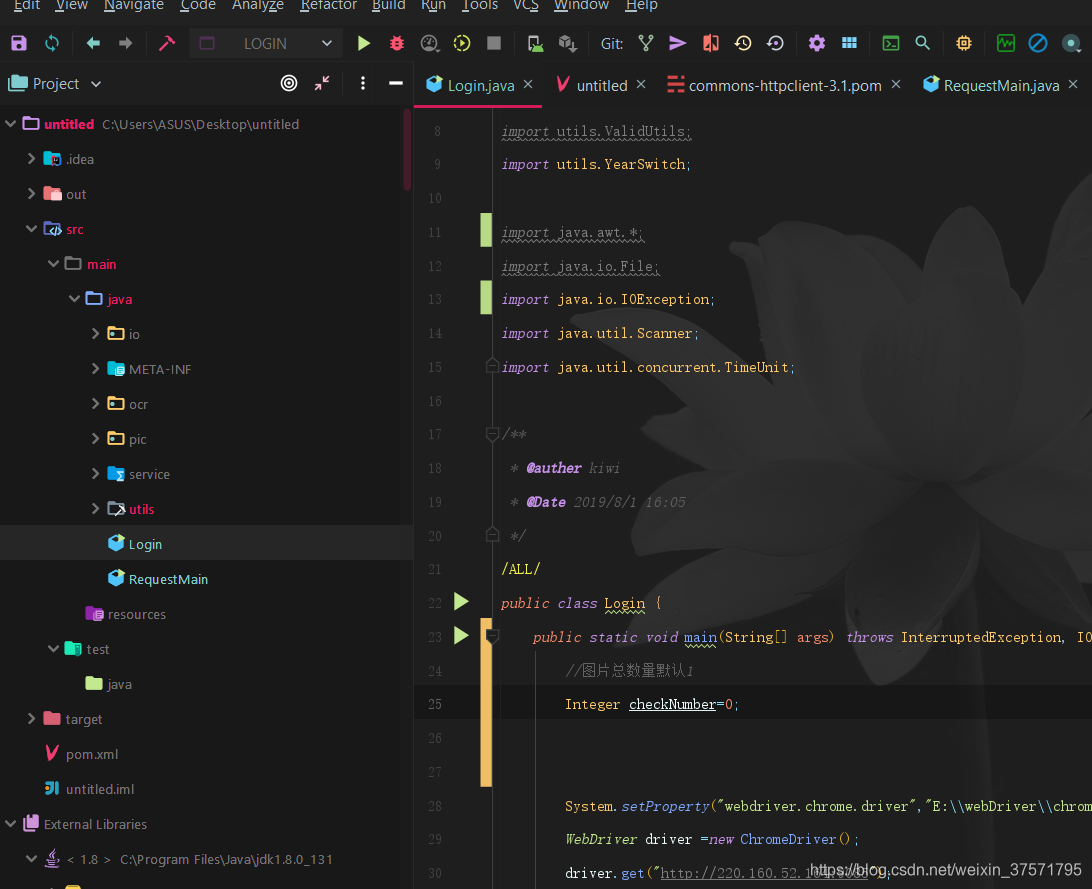Open Git compare/diff icon
Image resolution: width=1092 pixels, height=889 pixels.
pos(710,43)
